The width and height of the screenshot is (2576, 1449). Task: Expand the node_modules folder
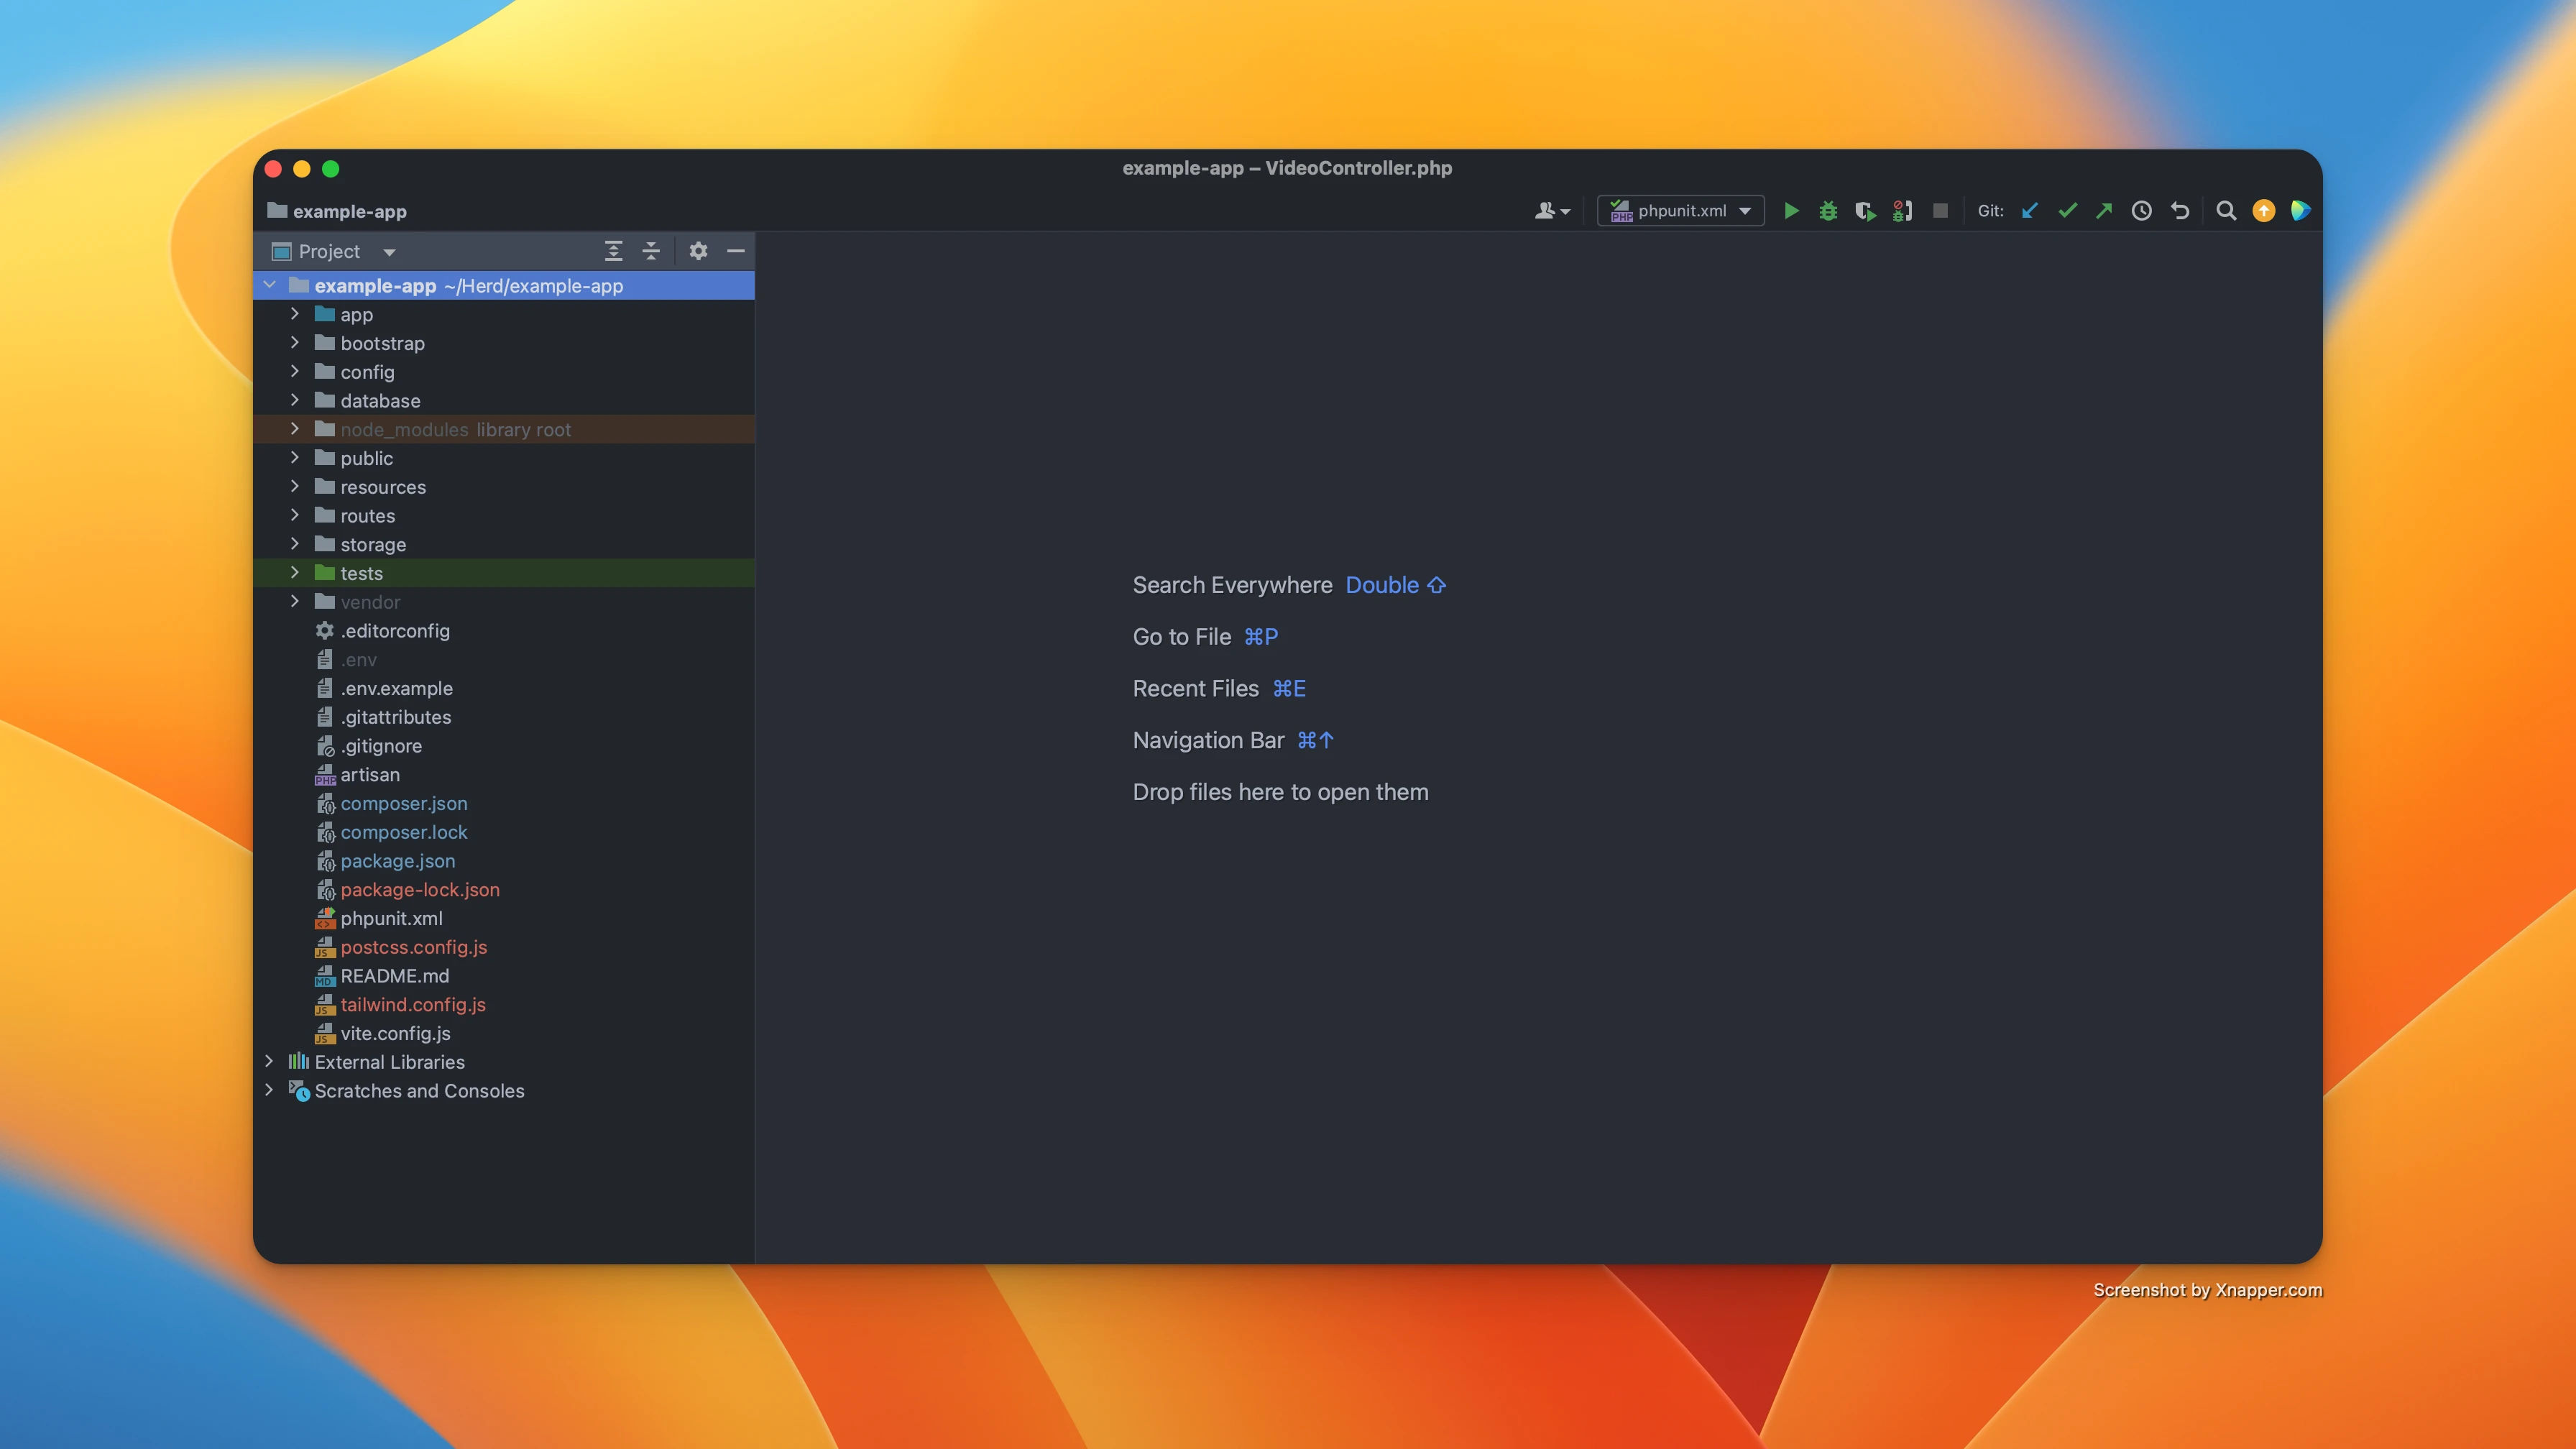point(294,429)
